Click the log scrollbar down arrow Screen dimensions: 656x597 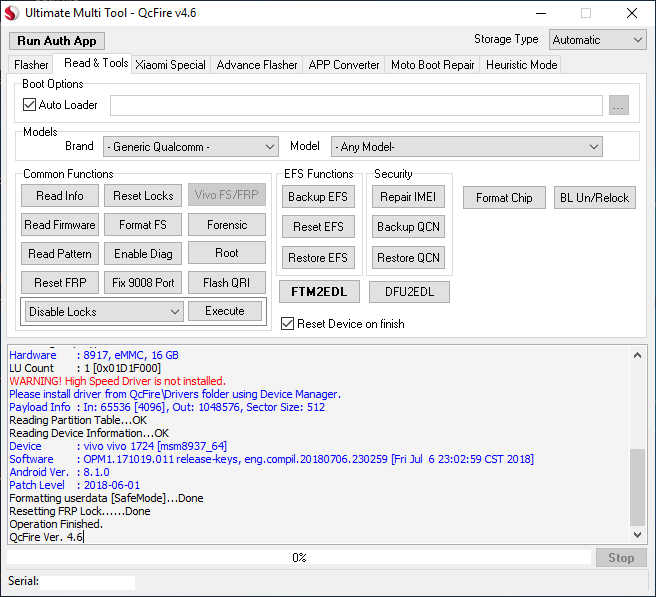coord(638,535)
